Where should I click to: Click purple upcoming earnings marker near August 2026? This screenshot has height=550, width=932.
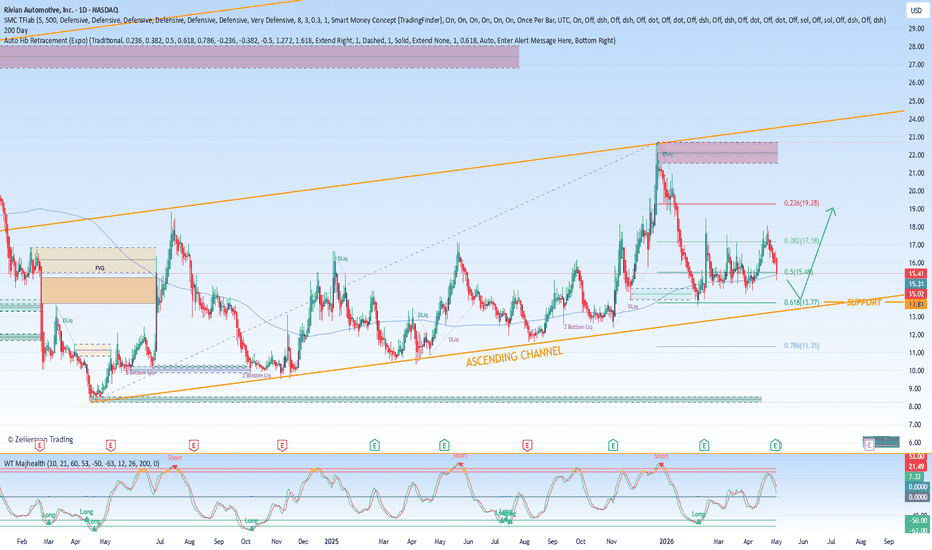click(x=868, y=444)
